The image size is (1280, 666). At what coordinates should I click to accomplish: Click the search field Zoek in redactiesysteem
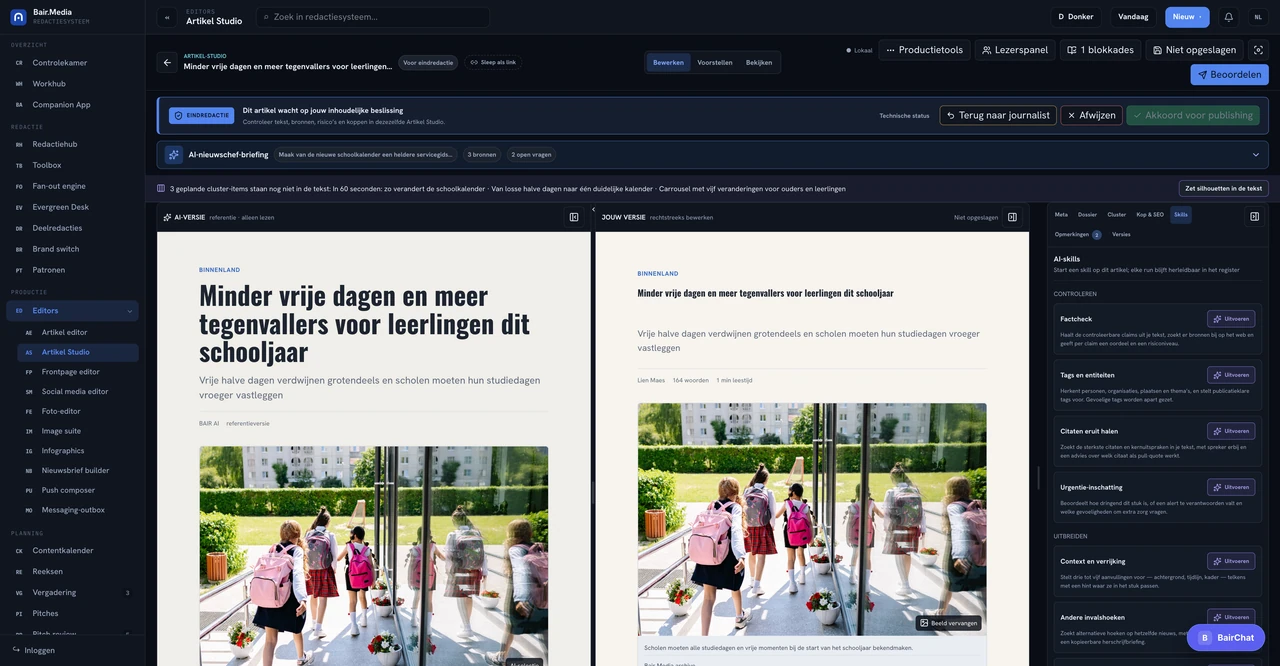pos(373,17)
